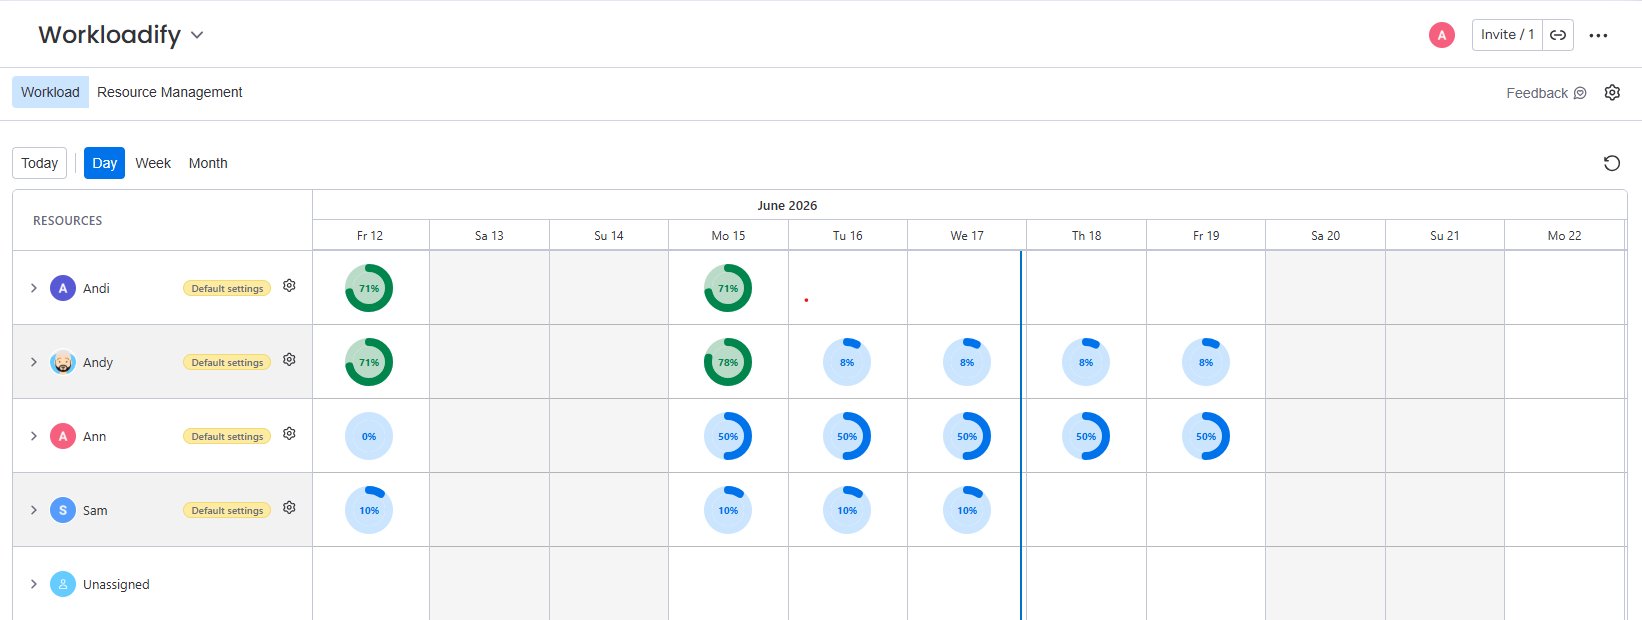This screenshot has width=1642, height=620.
Task: Click Andi's Default settings badge
Action: pyautogui.click(x=227, y=288)
